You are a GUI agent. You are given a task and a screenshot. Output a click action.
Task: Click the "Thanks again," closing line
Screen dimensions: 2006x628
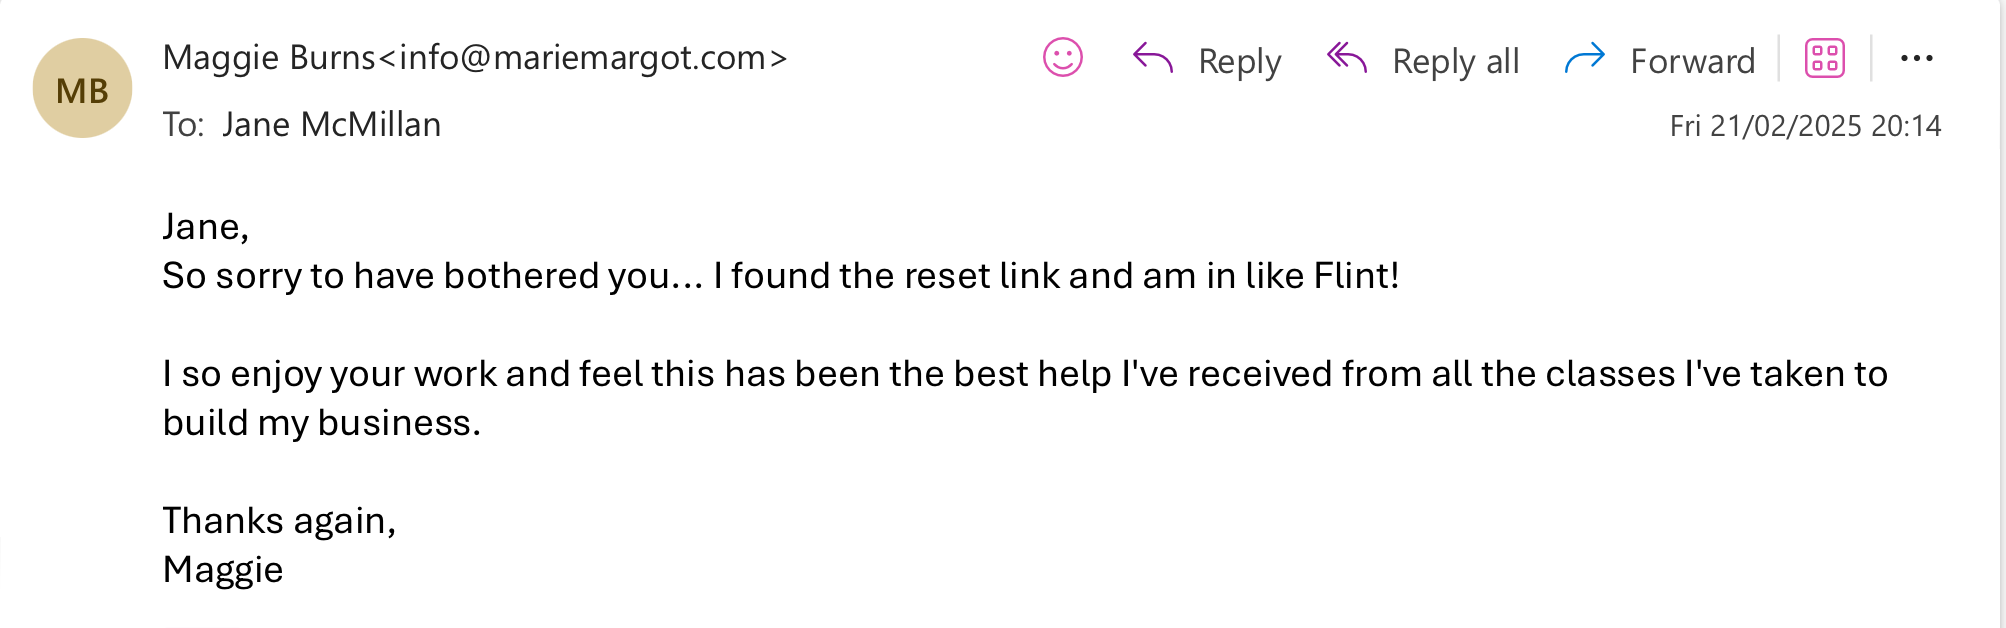coord(279,521)
